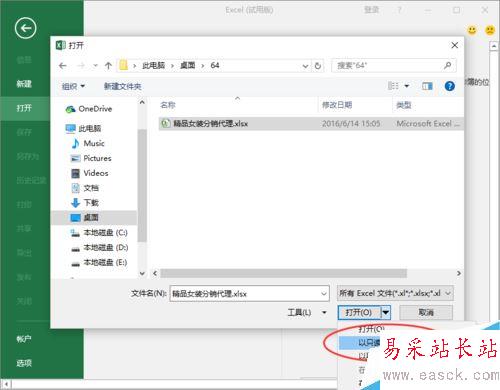Image resolution: width=500 pixels, height=390 pixels.
Task: Open the 组织 menu
Action: pyautogui.click(x=73, y=87)
